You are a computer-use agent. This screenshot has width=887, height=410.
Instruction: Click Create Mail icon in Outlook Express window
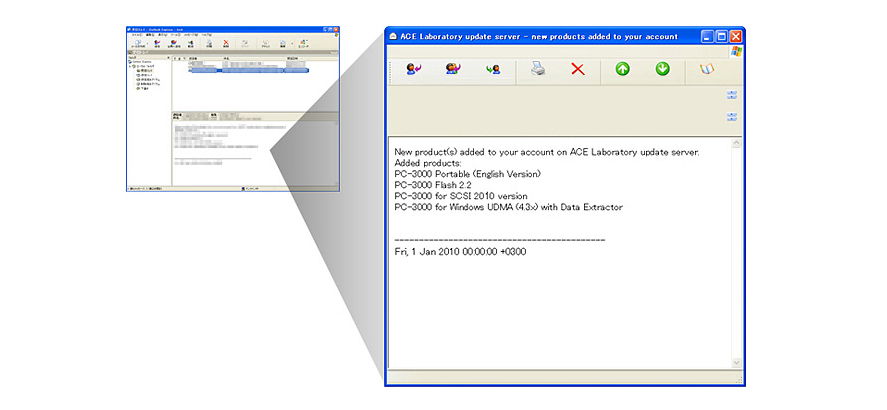pyautogui.click(x=138, y=43)
